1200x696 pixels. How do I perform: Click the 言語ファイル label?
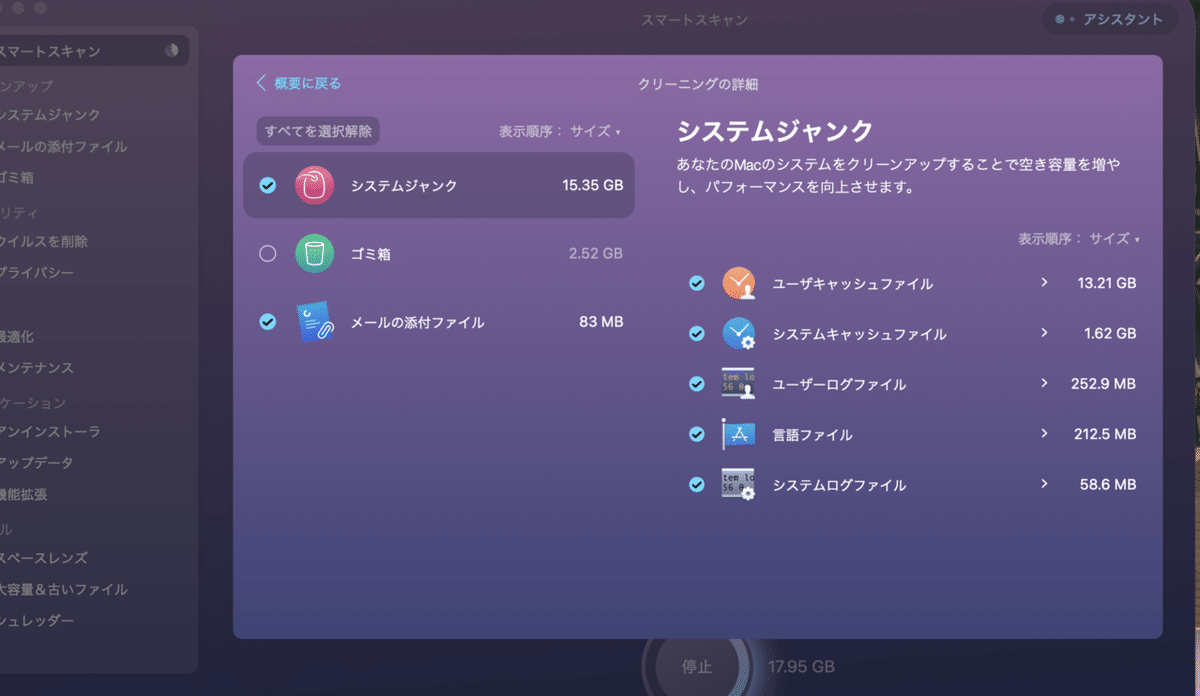[x=813, y=435]
